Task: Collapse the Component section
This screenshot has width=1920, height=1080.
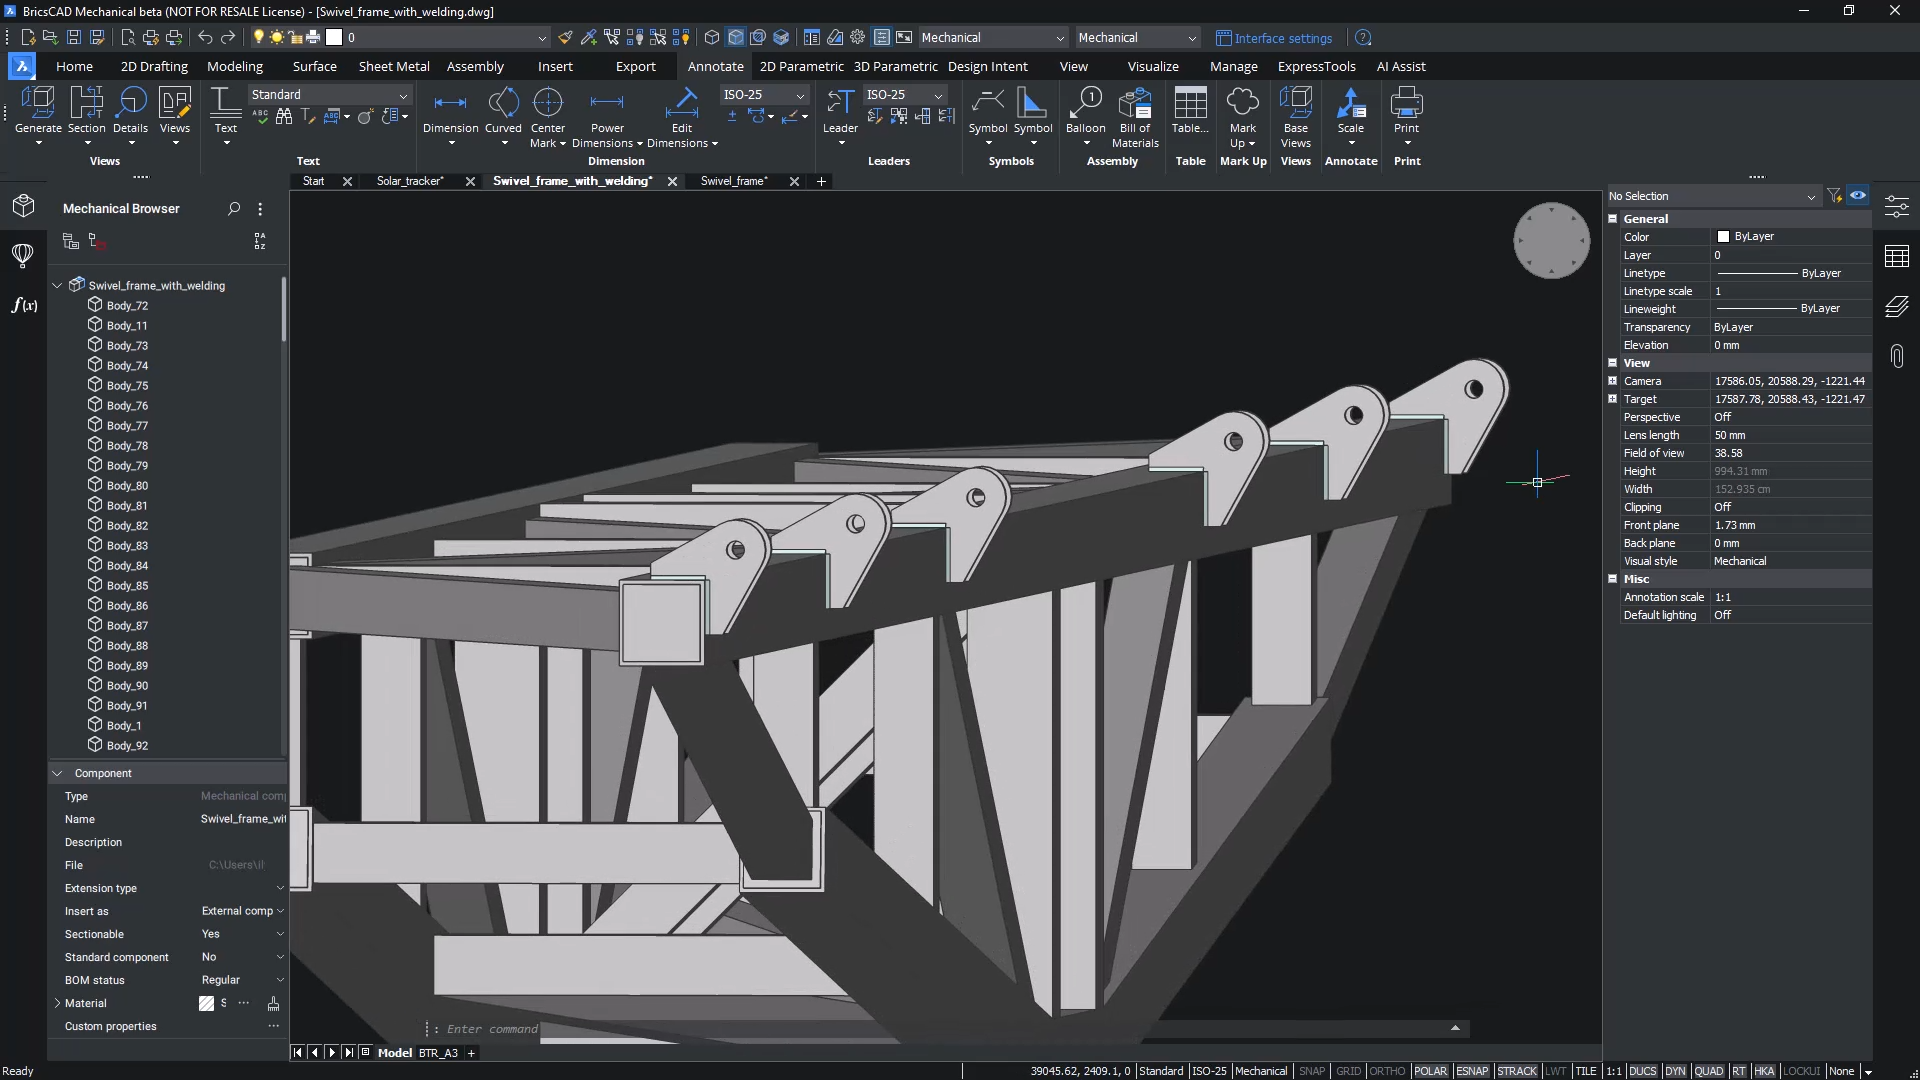Action: tap(57, 773)
